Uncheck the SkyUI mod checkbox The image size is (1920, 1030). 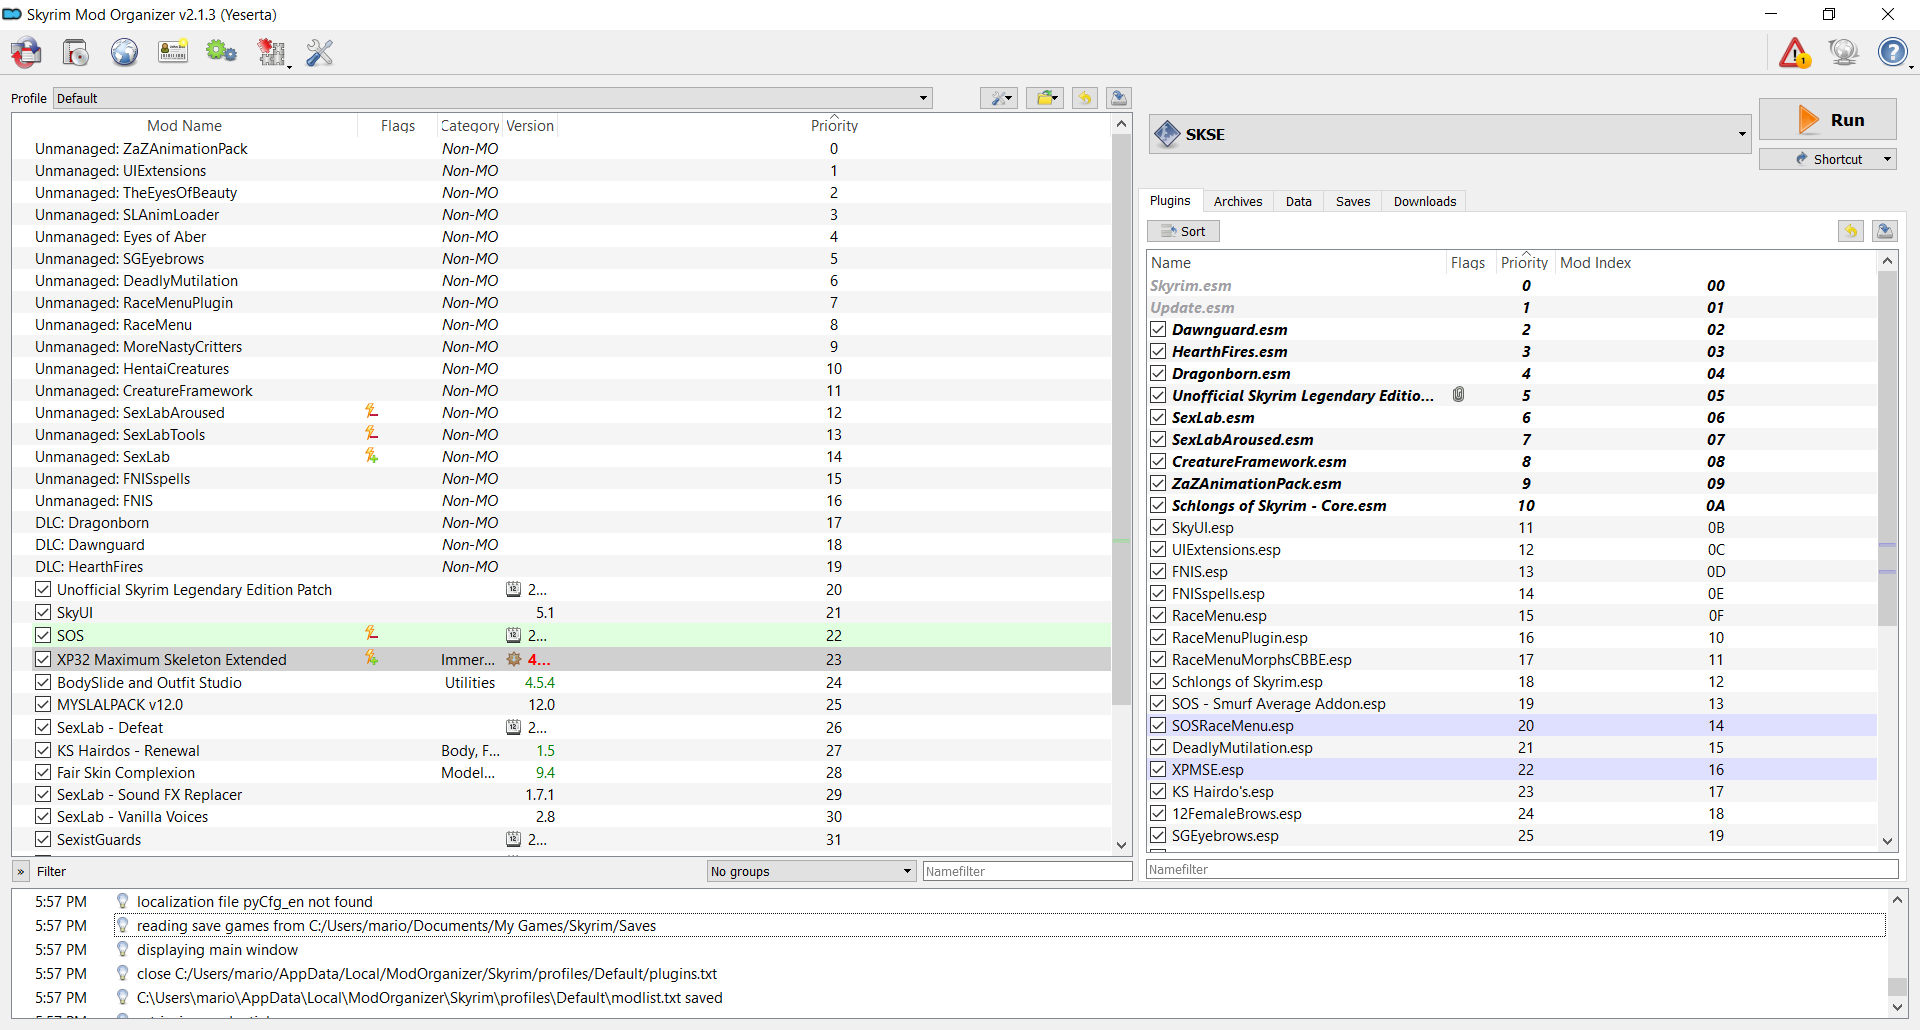pyautogui.click(x=43, y=612)
